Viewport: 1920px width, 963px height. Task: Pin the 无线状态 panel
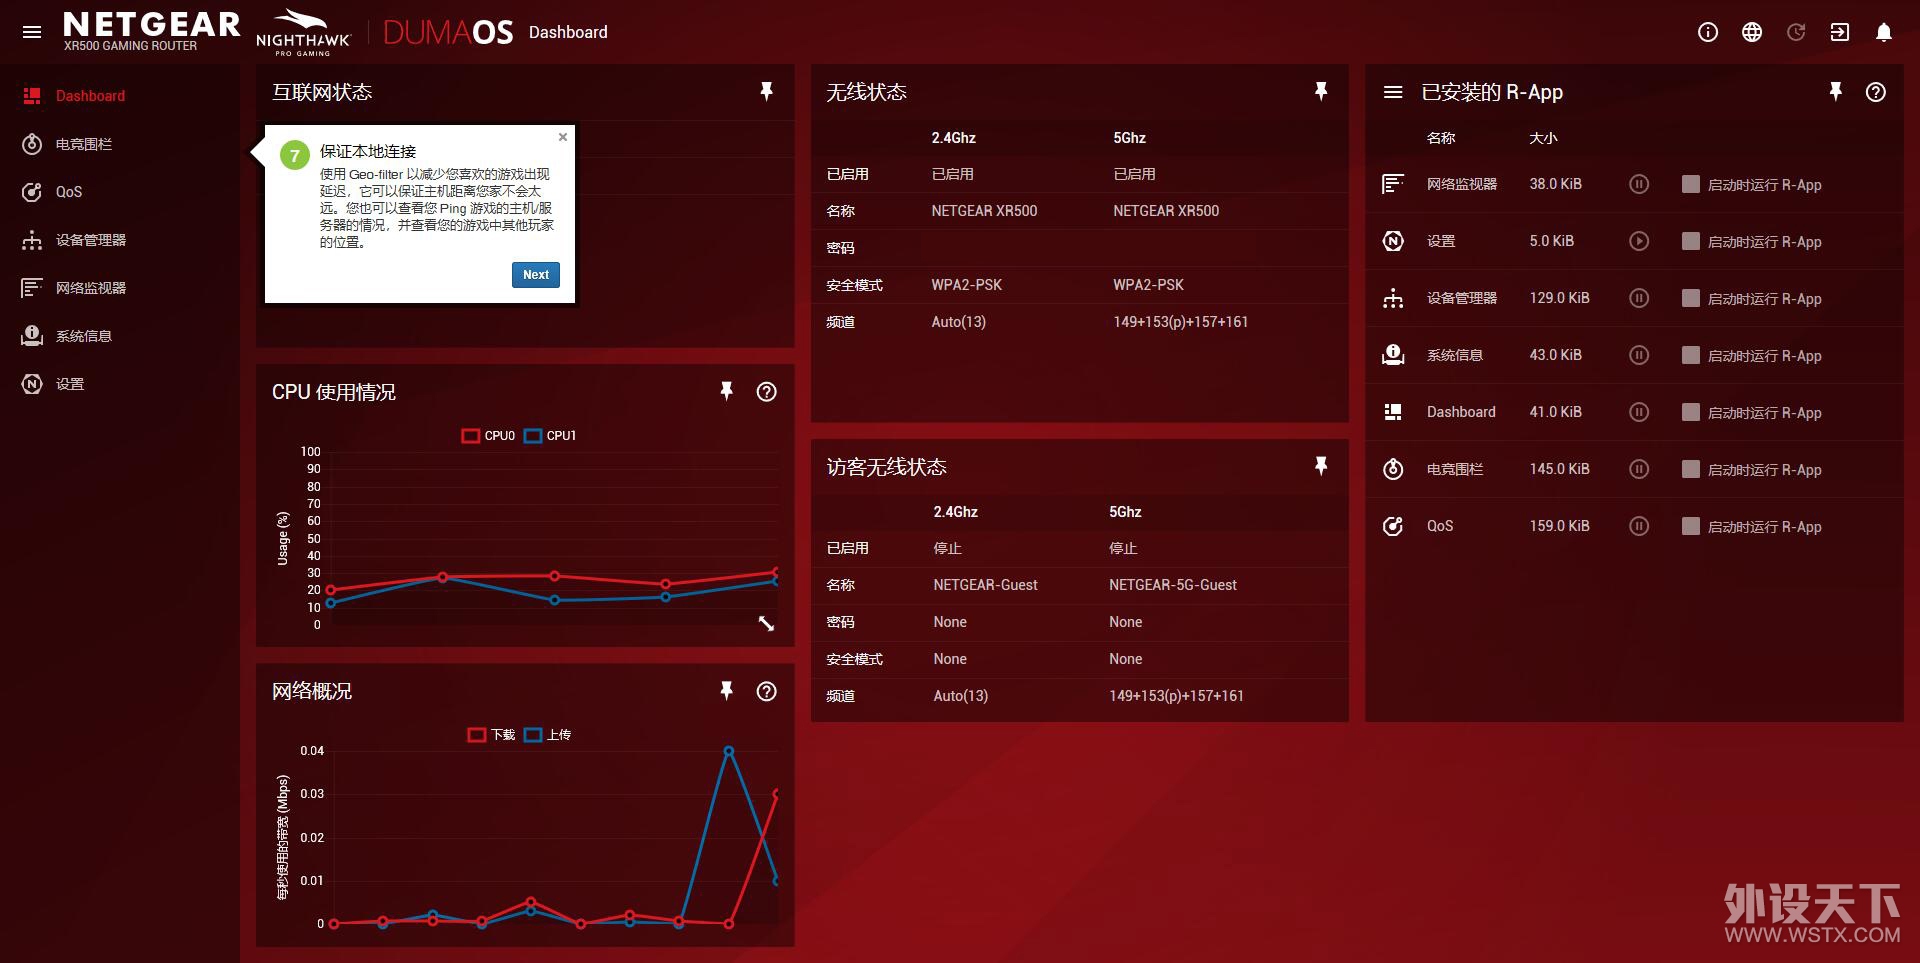[x=1321, y=92]
